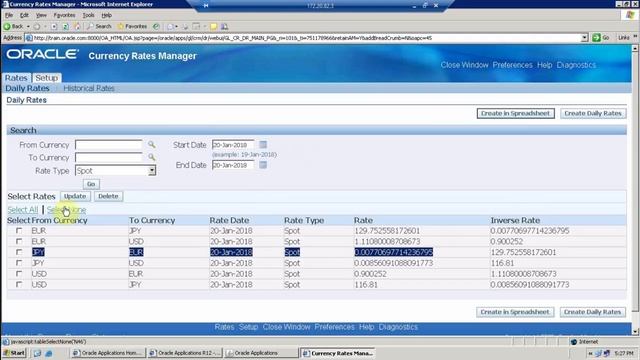Click bottom Create Daily Rates button
The image size is (640, 360).
click(x=593, y=312)
